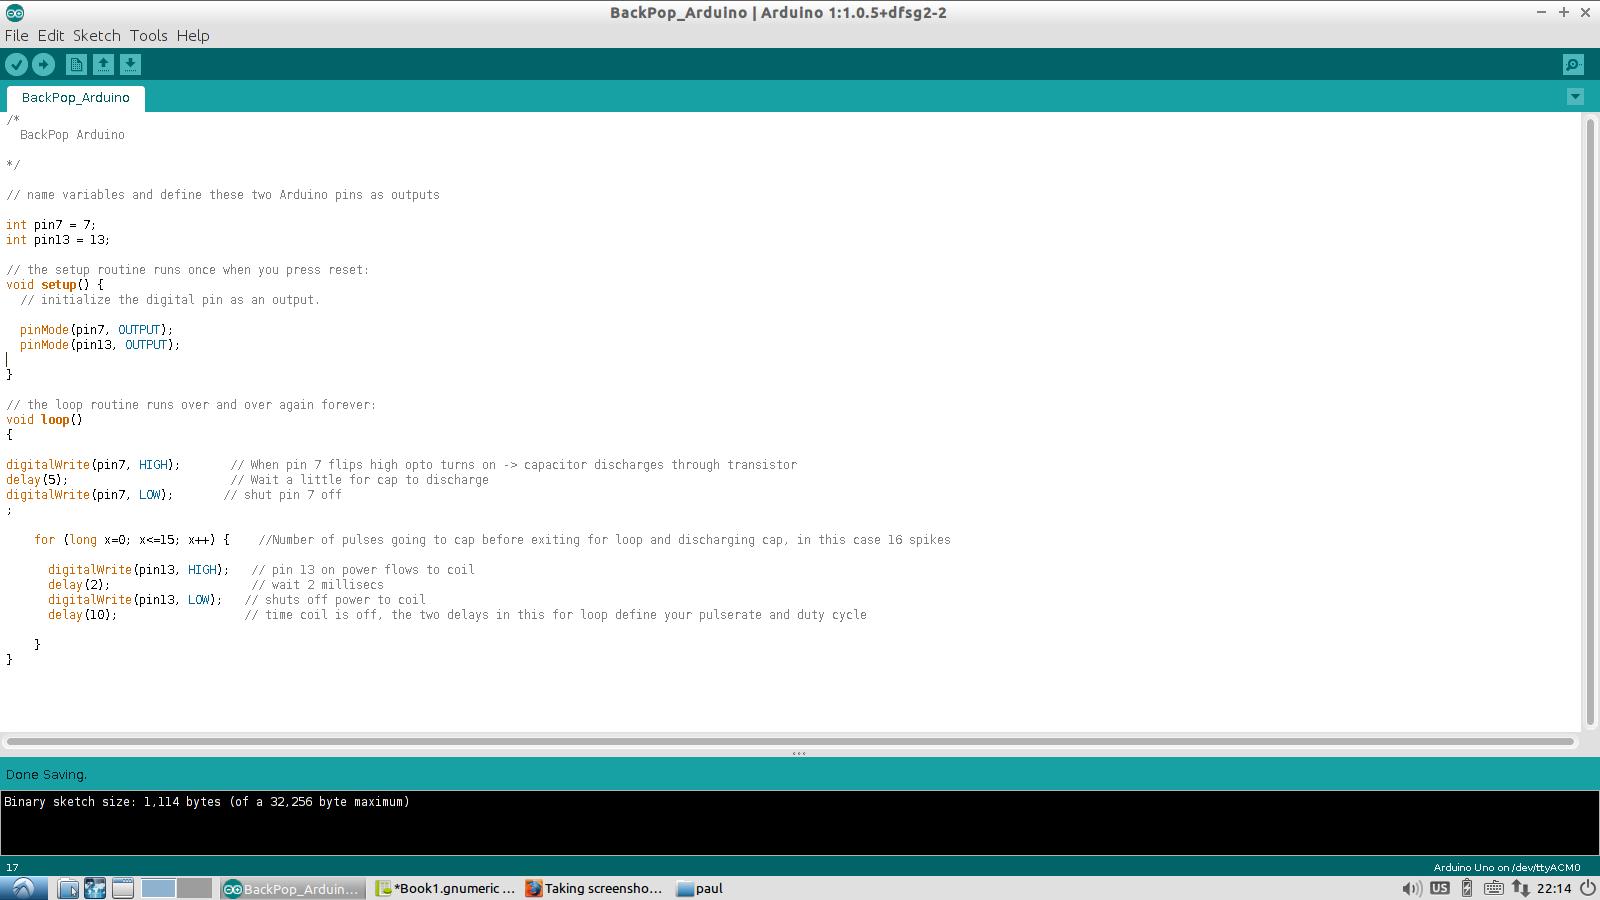Image resolution: width=1600 pixels, height=900 pixels.
Task: Click the vertical scrollbar of the editor
Action: 1590,422
